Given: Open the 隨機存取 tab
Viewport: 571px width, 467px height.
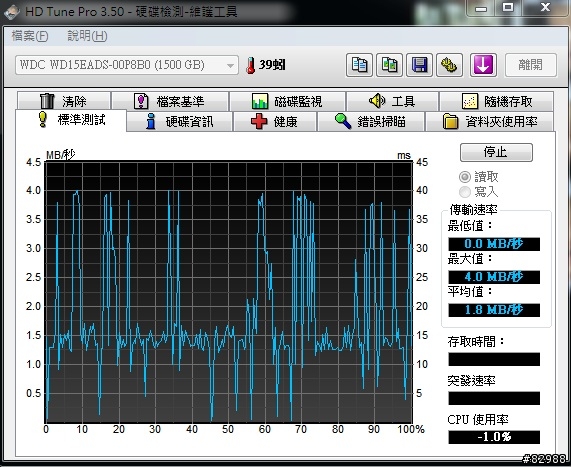Looking at the screenshot, I should click(497, 101).
